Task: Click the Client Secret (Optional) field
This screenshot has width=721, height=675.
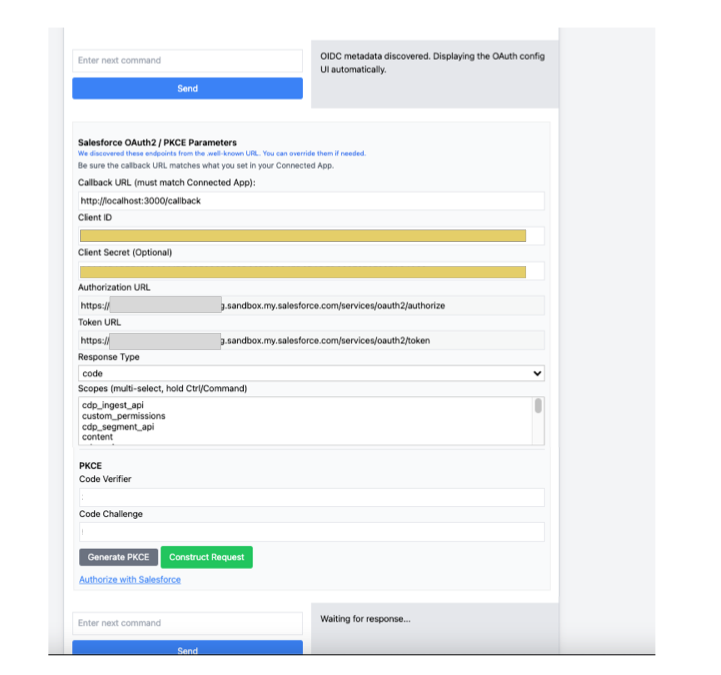Action: (311, 271)
